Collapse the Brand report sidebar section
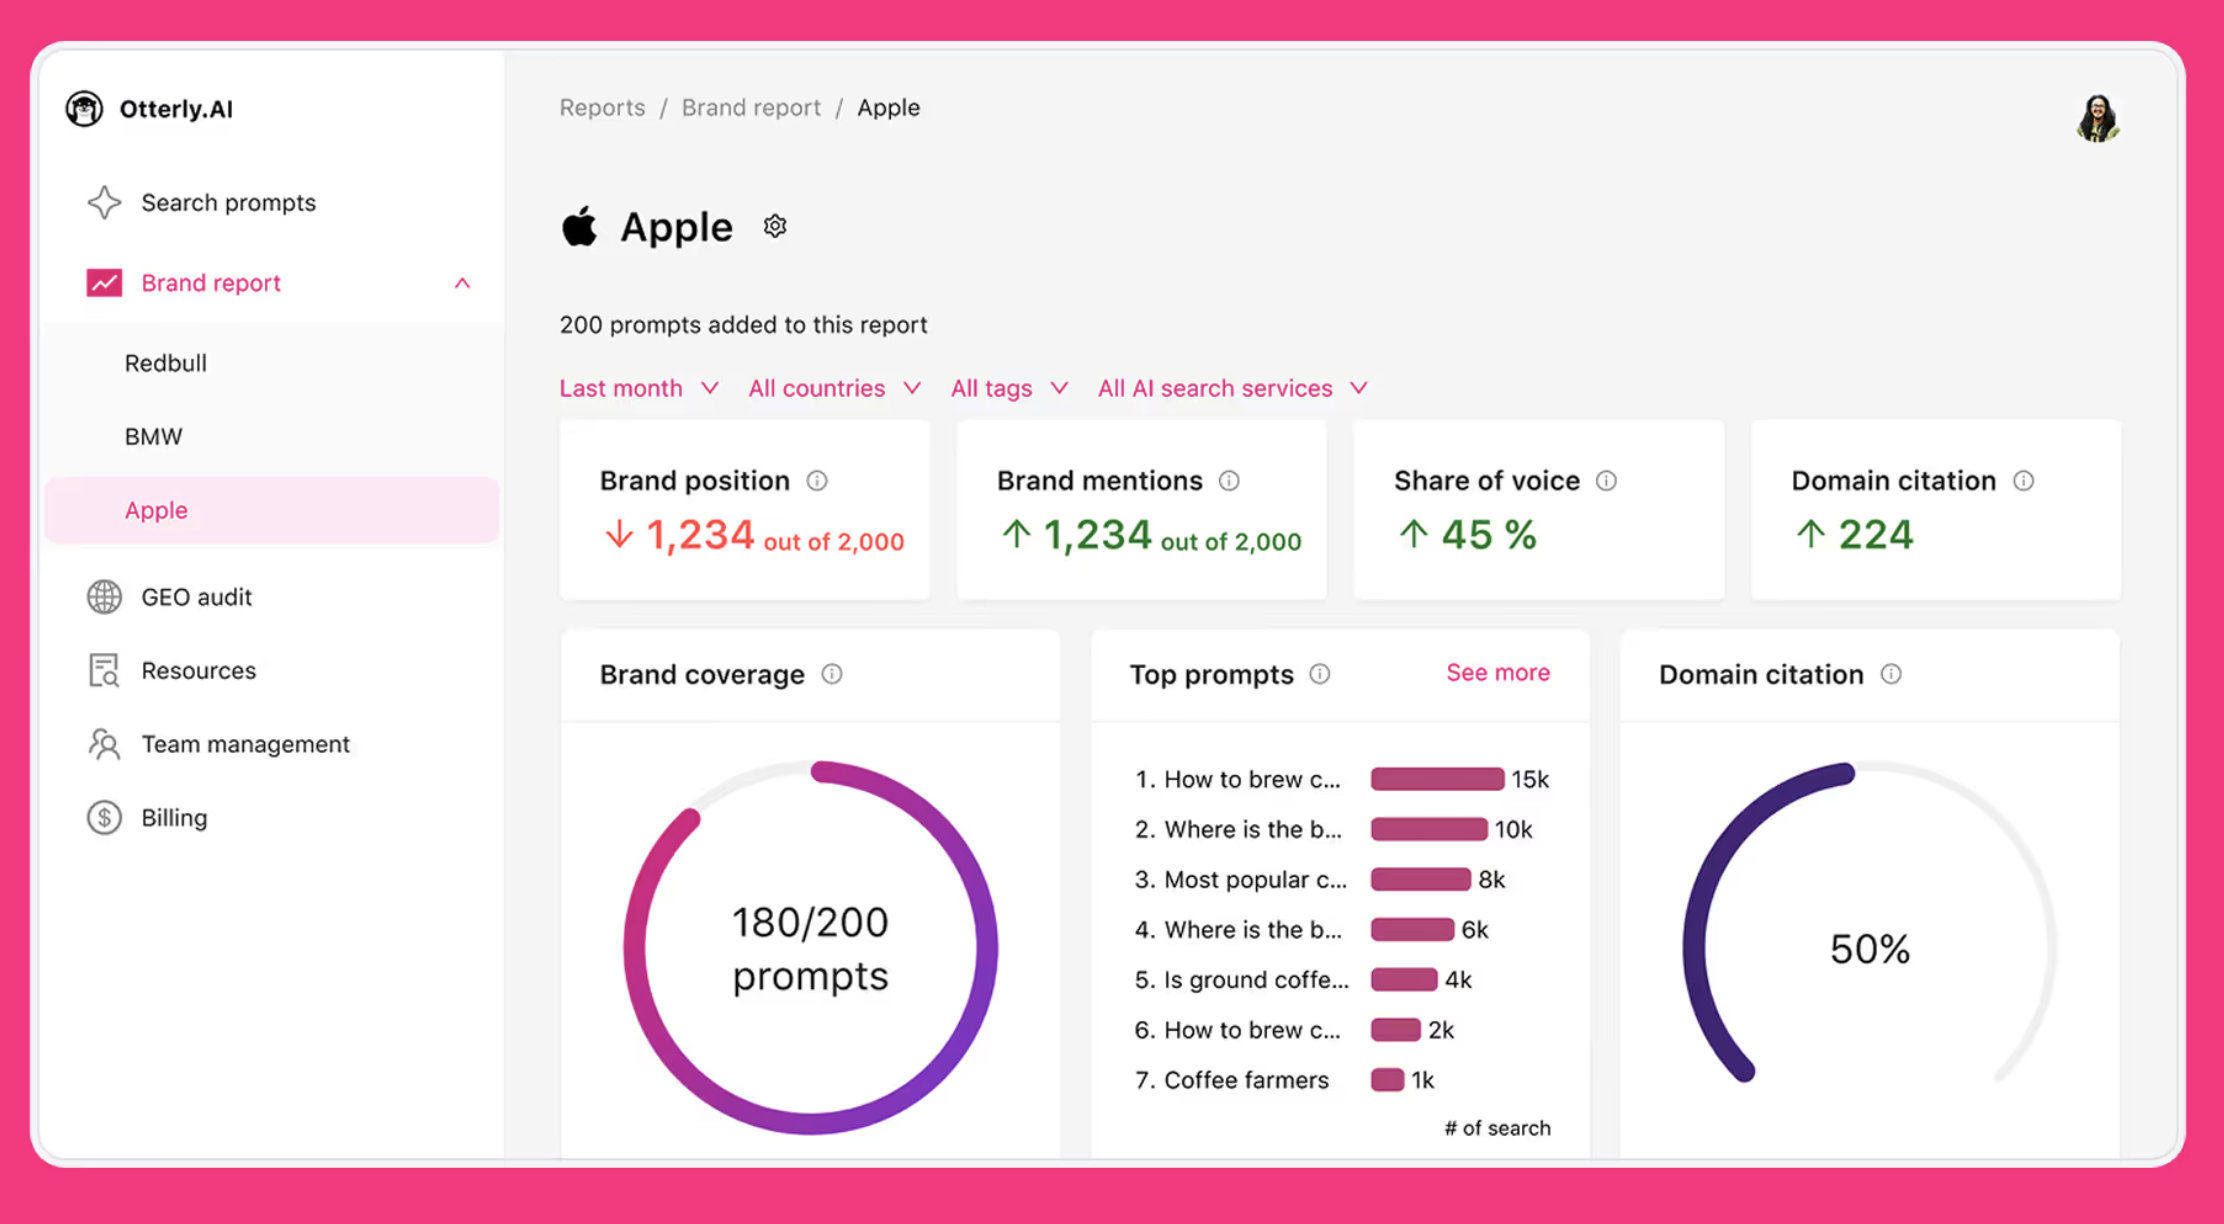2224x1224 pixels. pos(462,283)
